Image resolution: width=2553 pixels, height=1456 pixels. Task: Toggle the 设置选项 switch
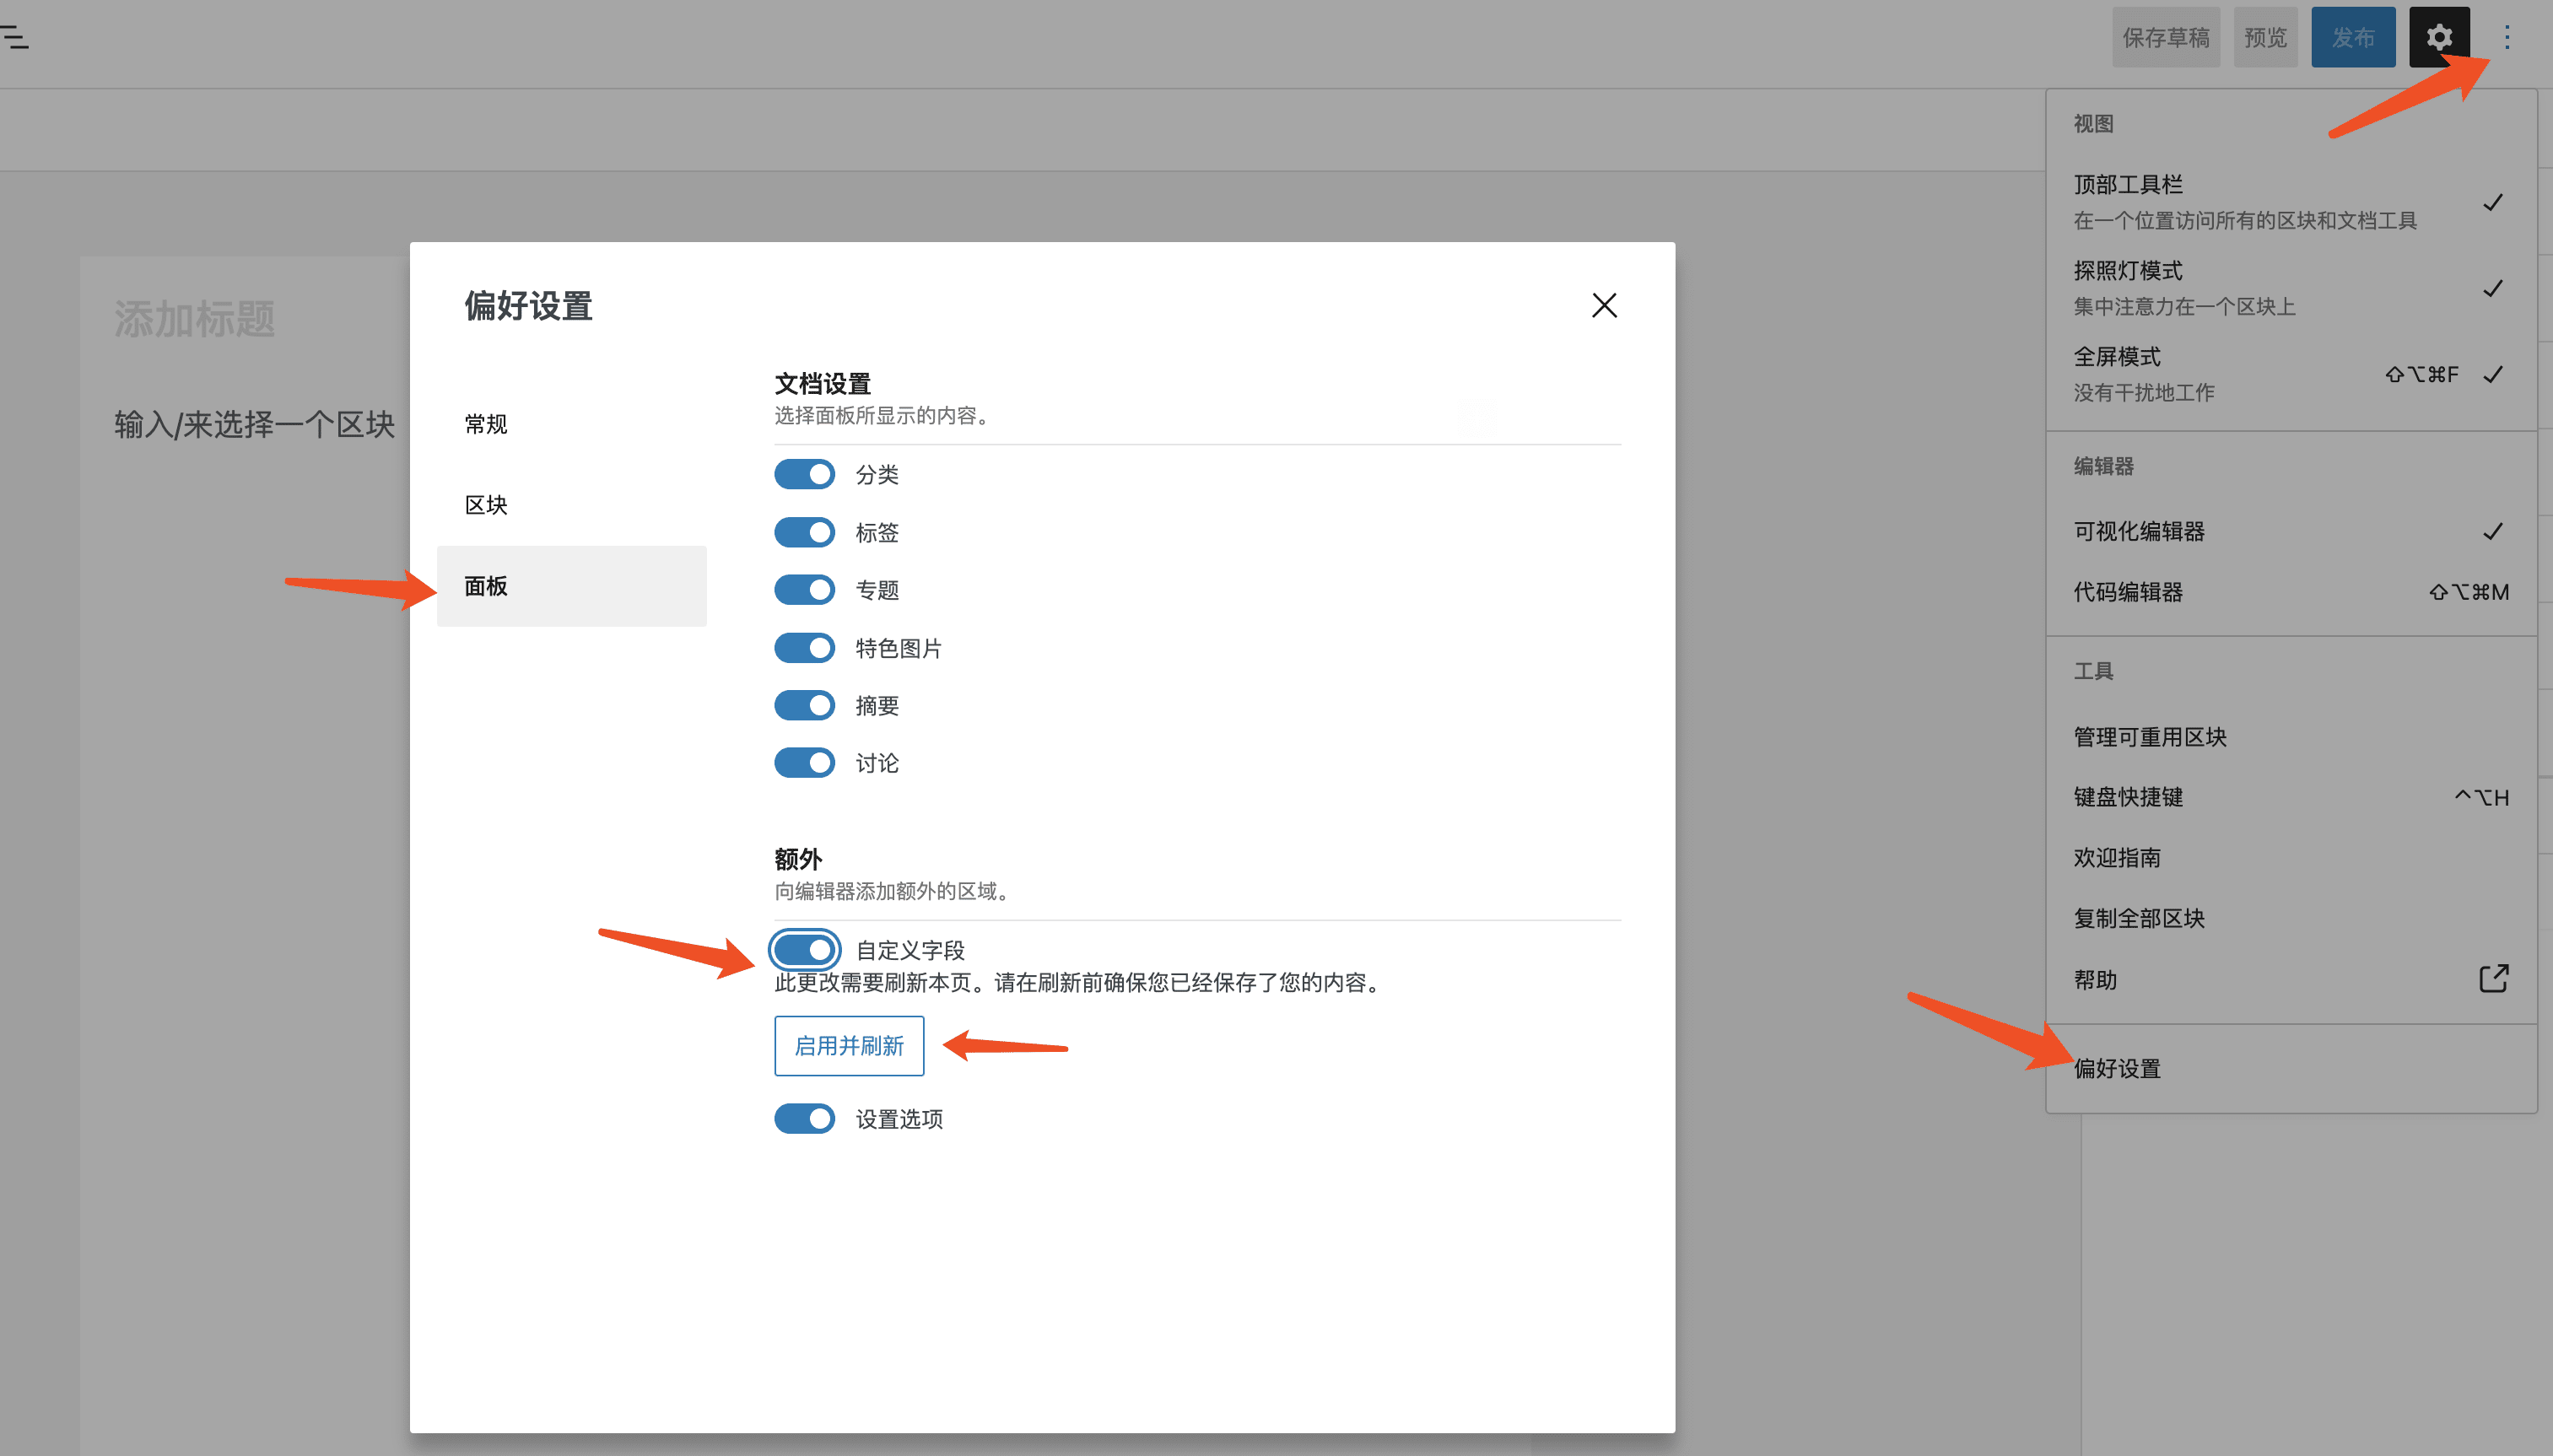pyautogui.click(x=804, y=1118)
